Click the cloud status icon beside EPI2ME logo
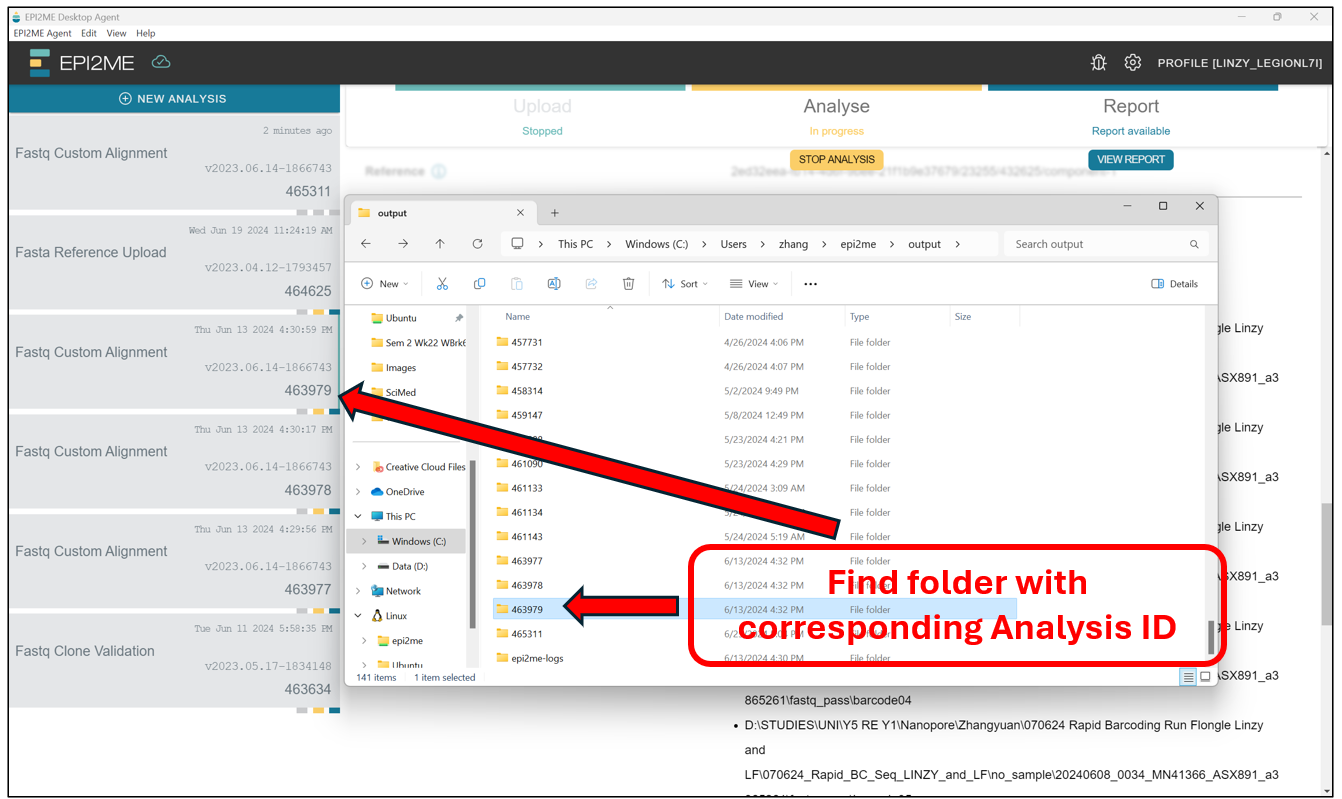 (161, 62)
